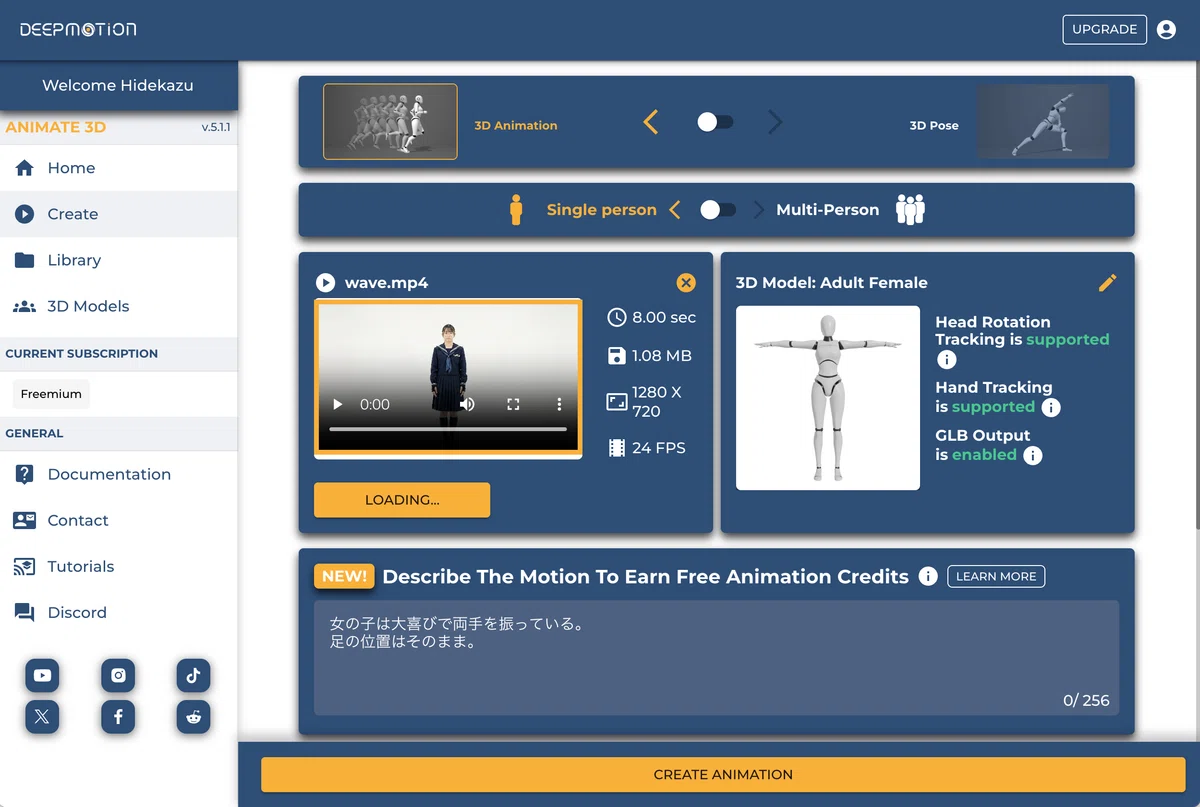Click the CREATE ANIMATION button
This screenshot has width=1200, height=807.
coord(723,775)
